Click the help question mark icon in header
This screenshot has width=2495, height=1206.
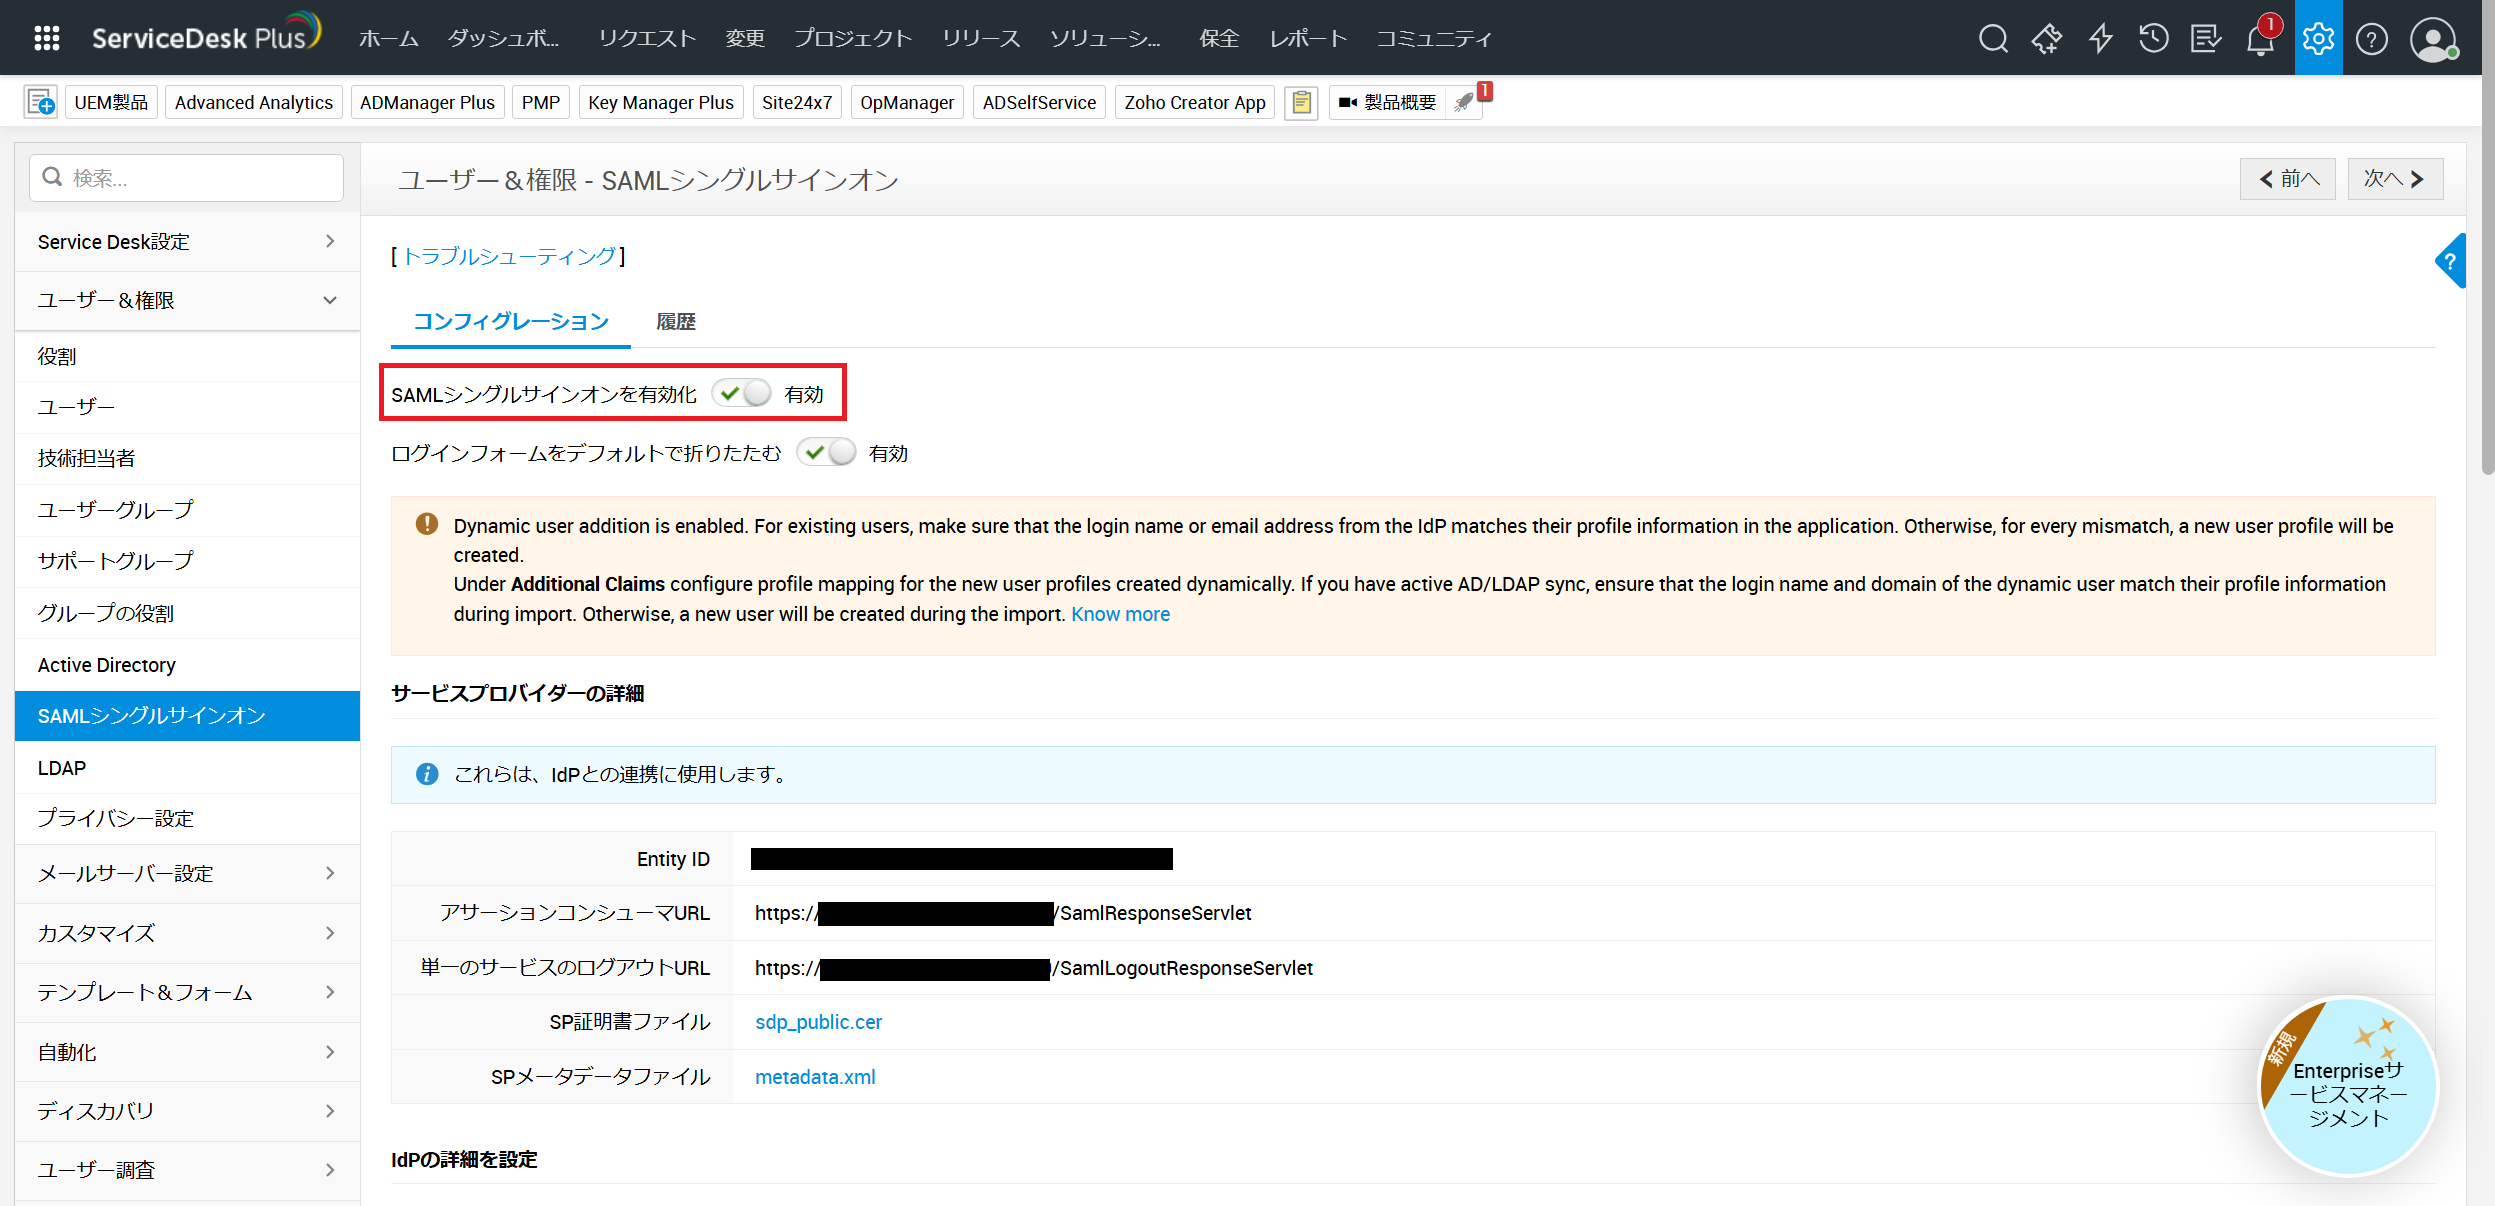(x=2371, y=39)
